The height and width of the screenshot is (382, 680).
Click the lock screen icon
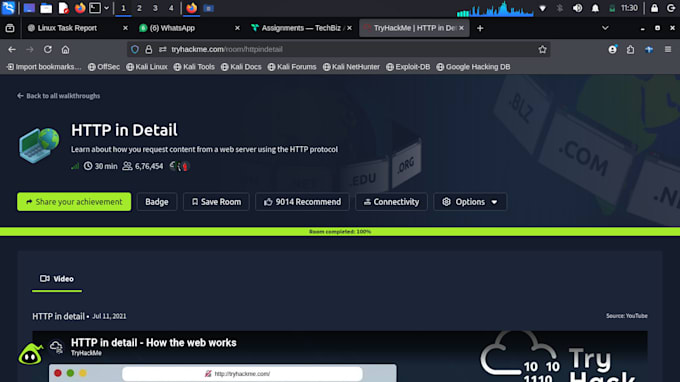(654, 8)
